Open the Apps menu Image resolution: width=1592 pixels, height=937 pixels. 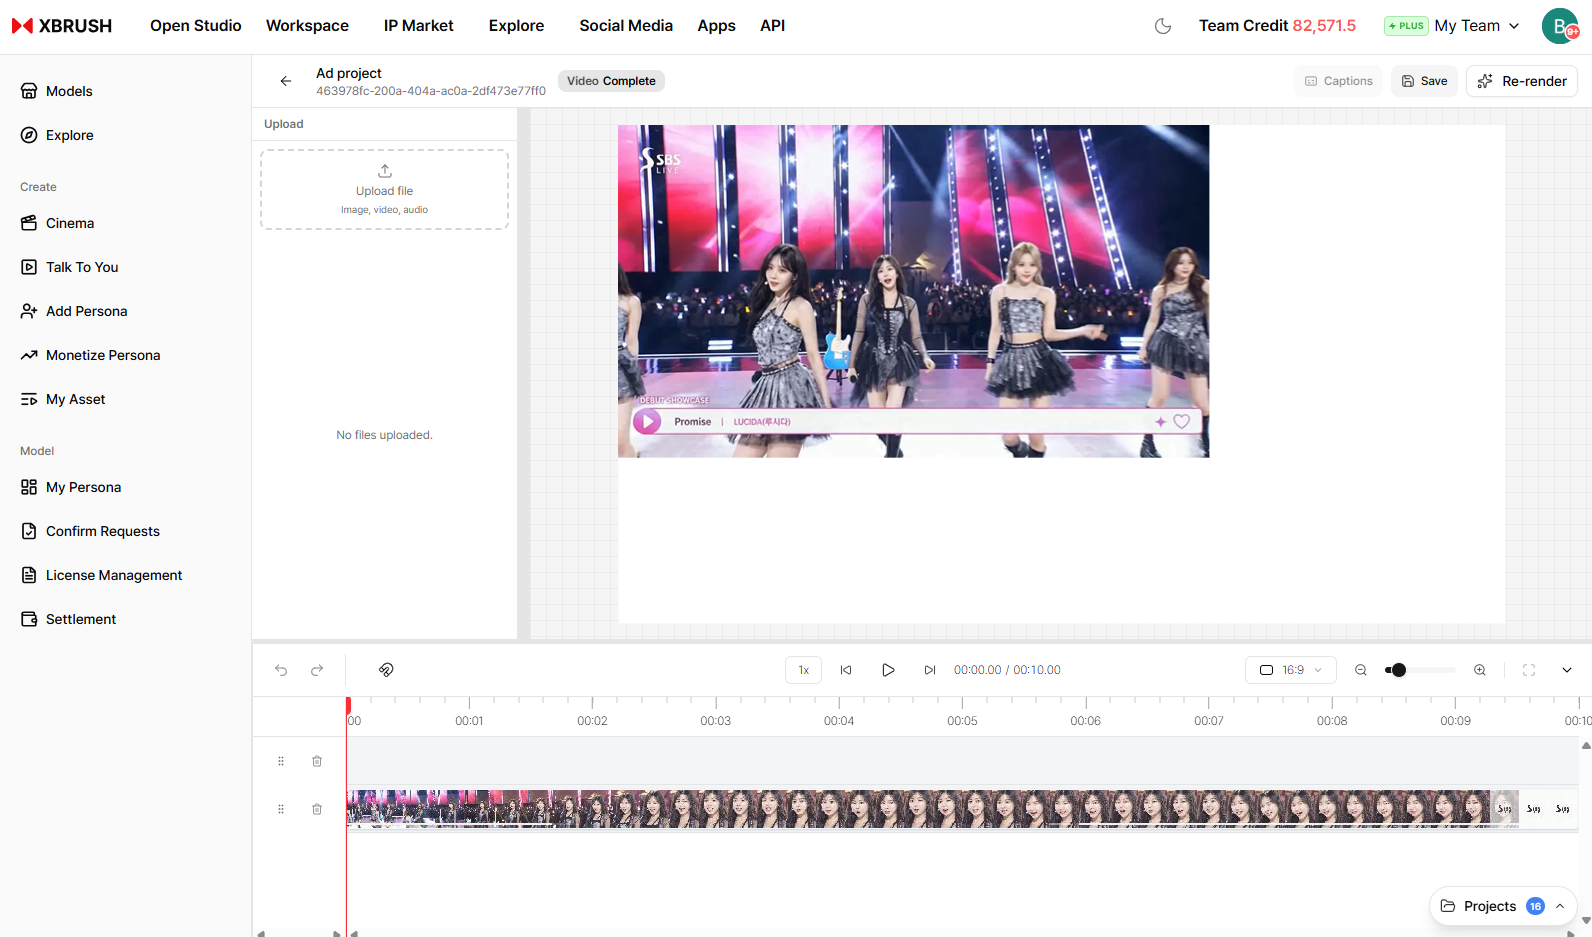pos(716,26)
